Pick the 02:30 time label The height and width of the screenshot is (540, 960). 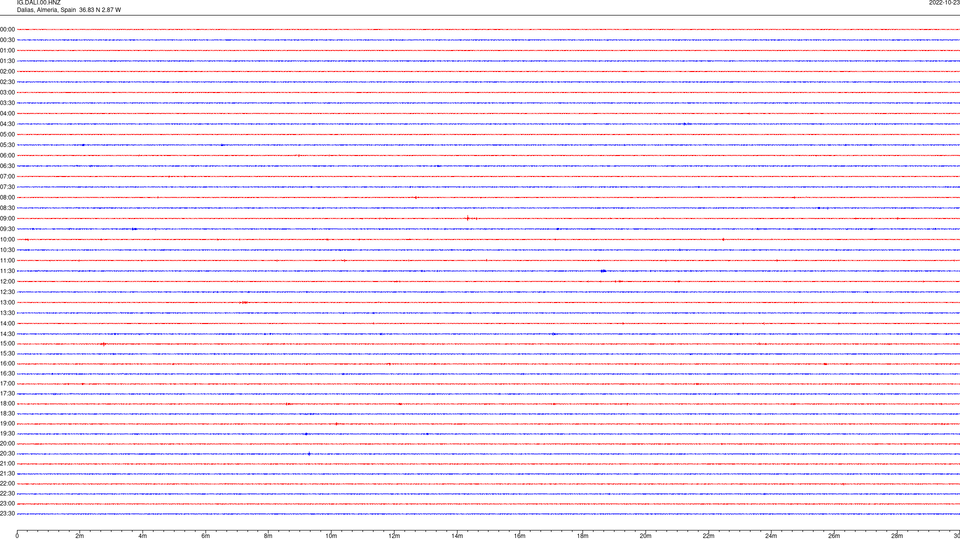7,82
